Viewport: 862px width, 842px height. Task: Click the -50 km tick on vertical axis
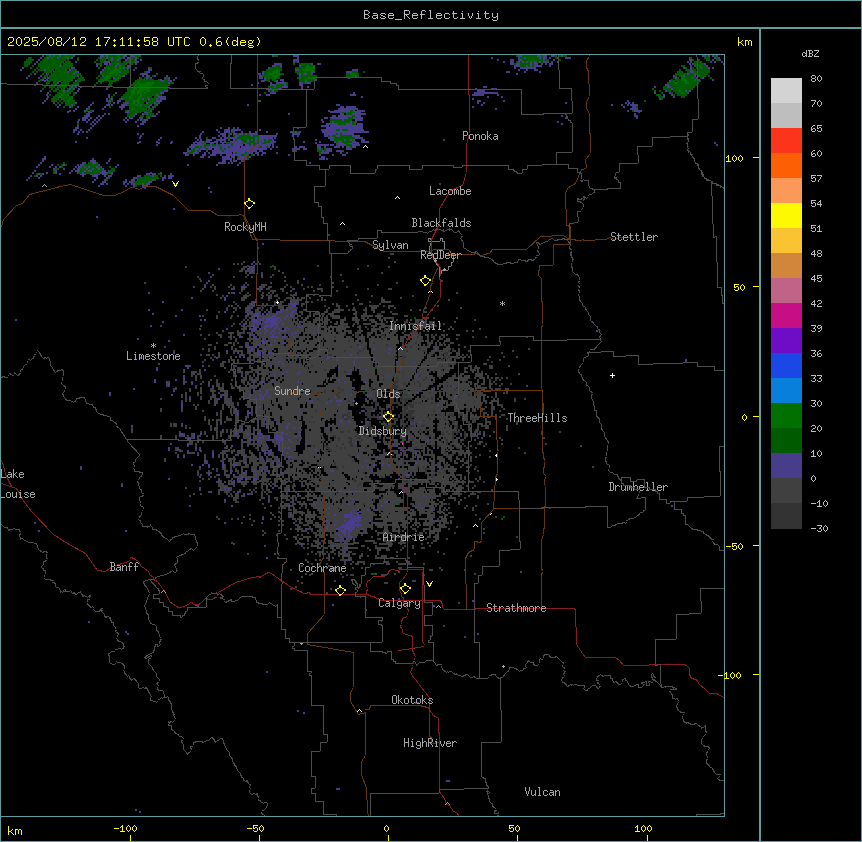point(734,546)
